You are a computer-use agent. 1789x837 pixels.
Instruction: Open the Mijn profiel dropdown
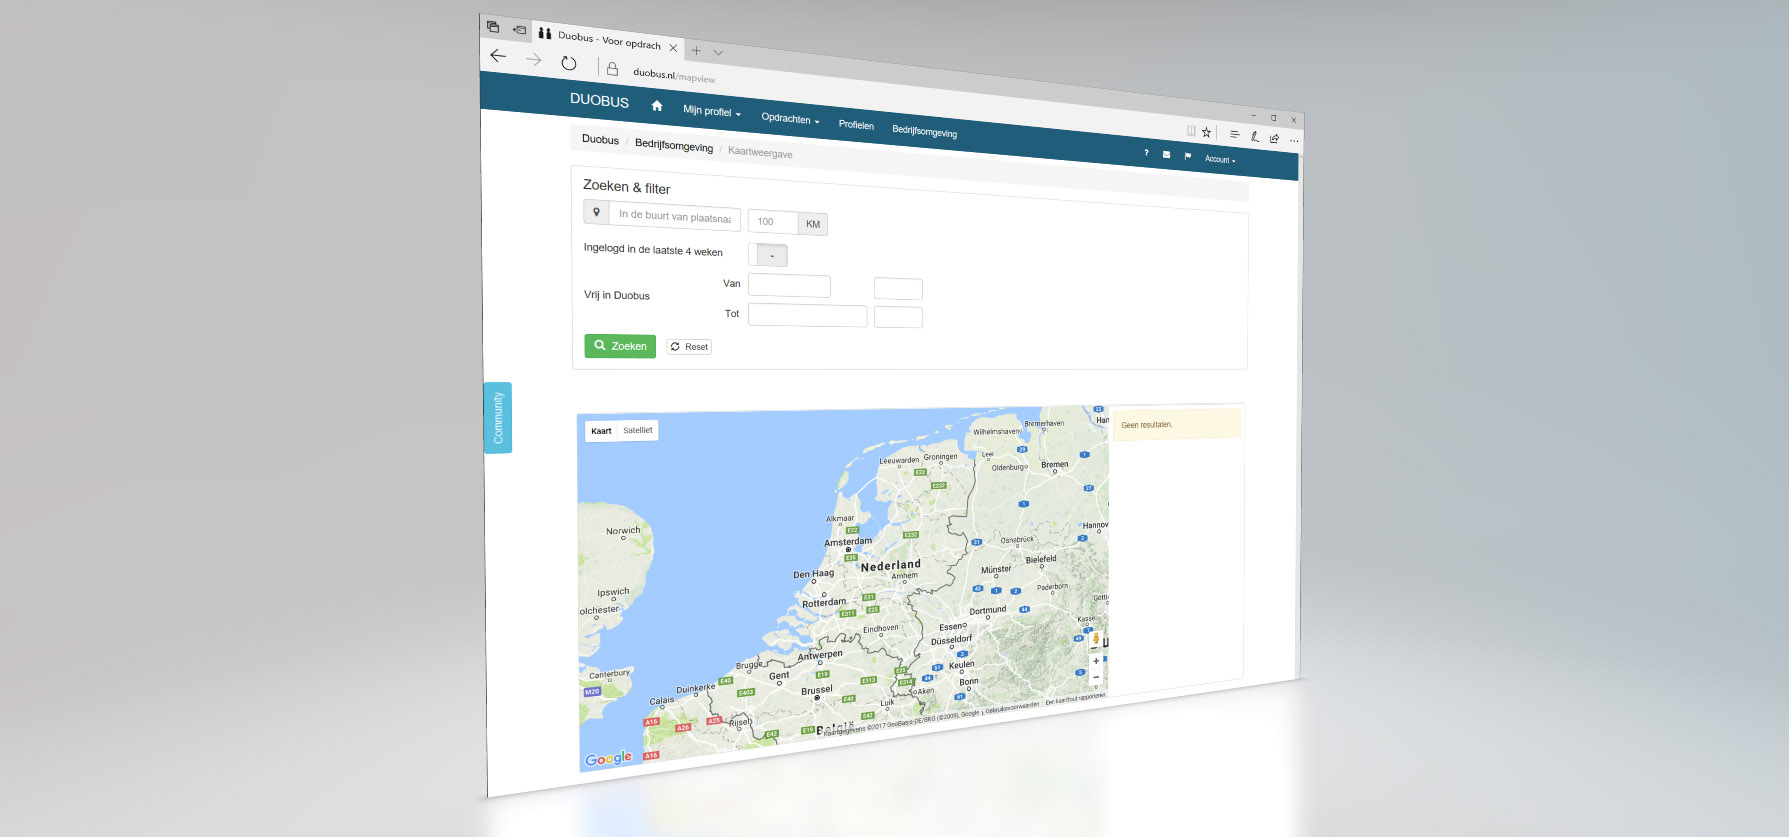click(x=712, y=111)
